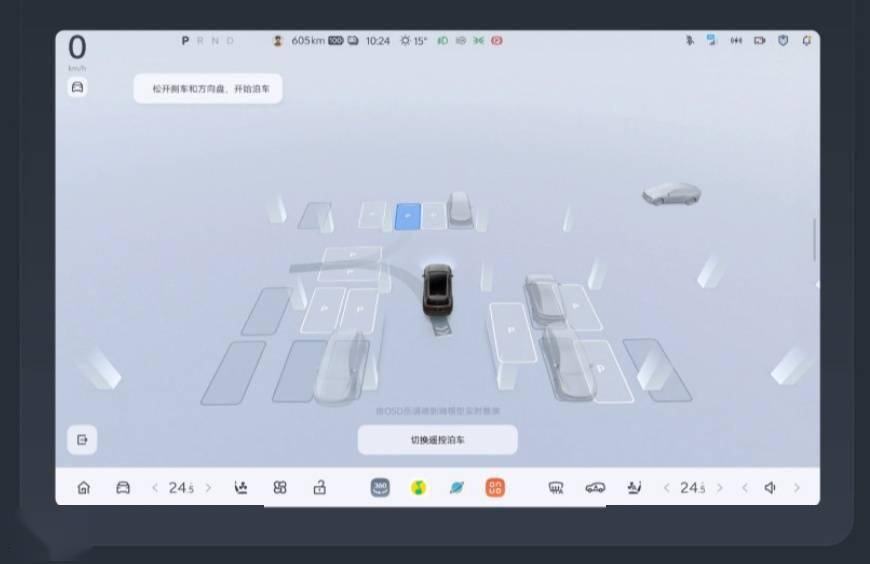870x564 pixels.
Task: Open the green and yellow round app
Action: point(419,488)
